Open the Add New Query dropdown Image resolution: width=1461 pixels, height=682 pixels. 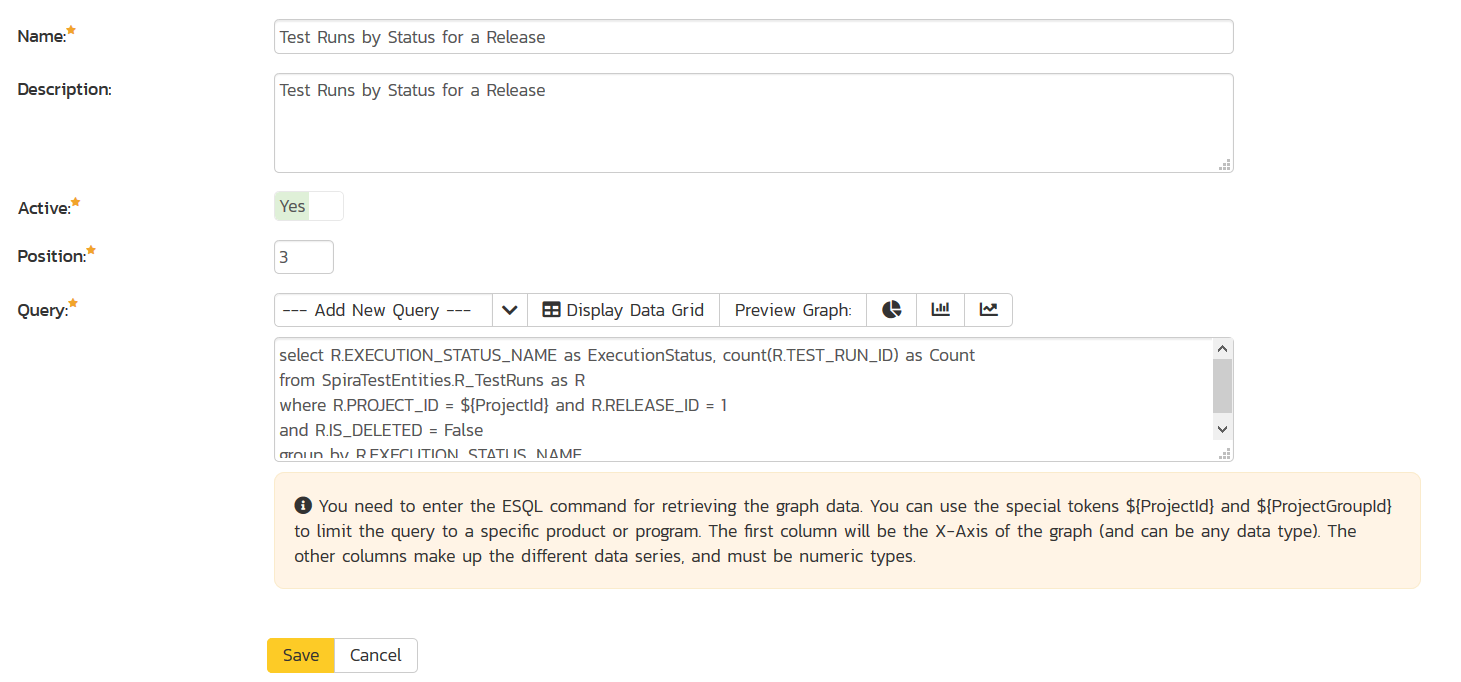click(x=383, y=310)
